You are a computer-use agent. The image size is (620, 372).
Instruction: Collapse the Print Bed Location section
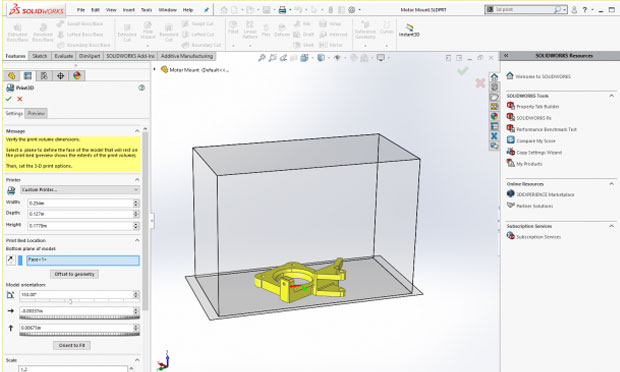tap(137, 240)
